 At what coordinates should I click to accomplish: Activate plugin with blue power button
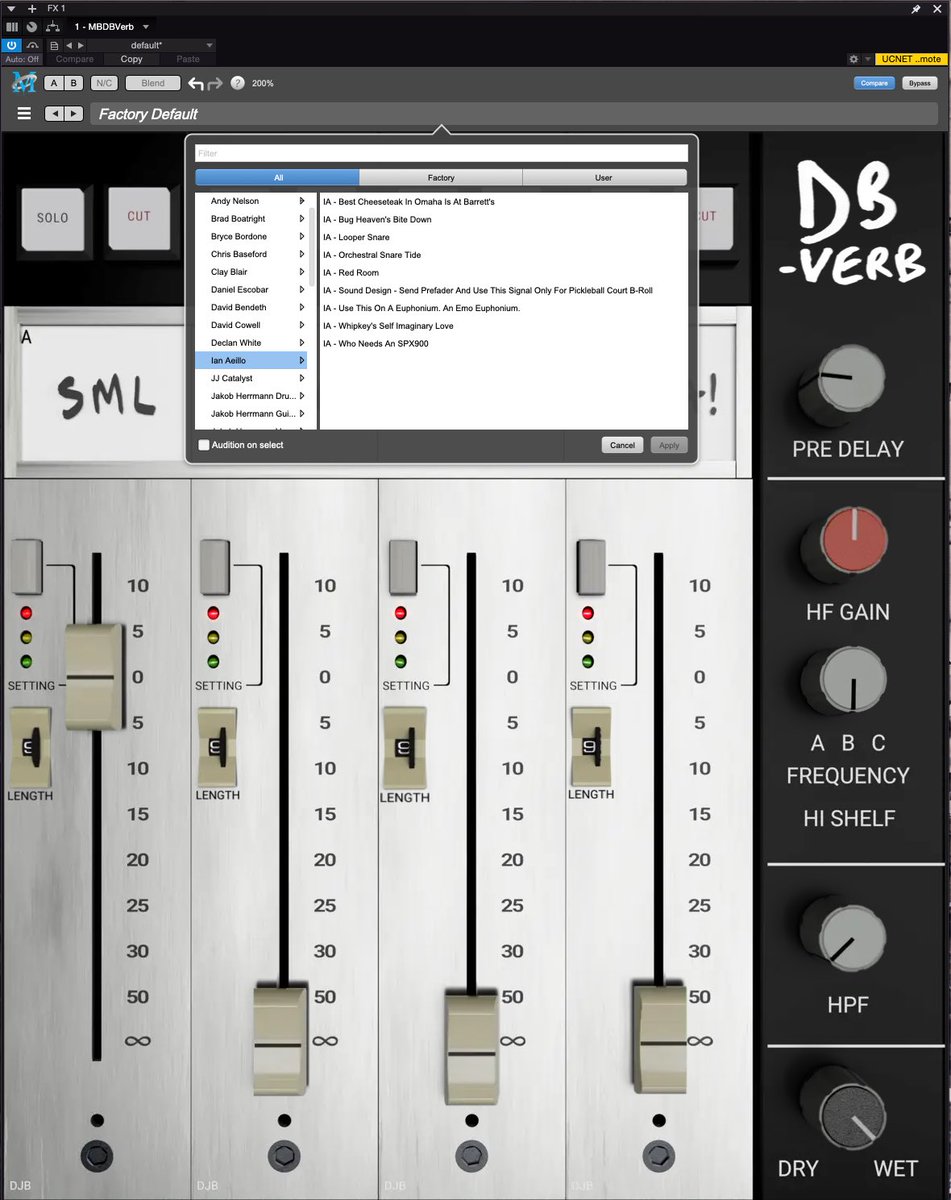tap(12, 45)
